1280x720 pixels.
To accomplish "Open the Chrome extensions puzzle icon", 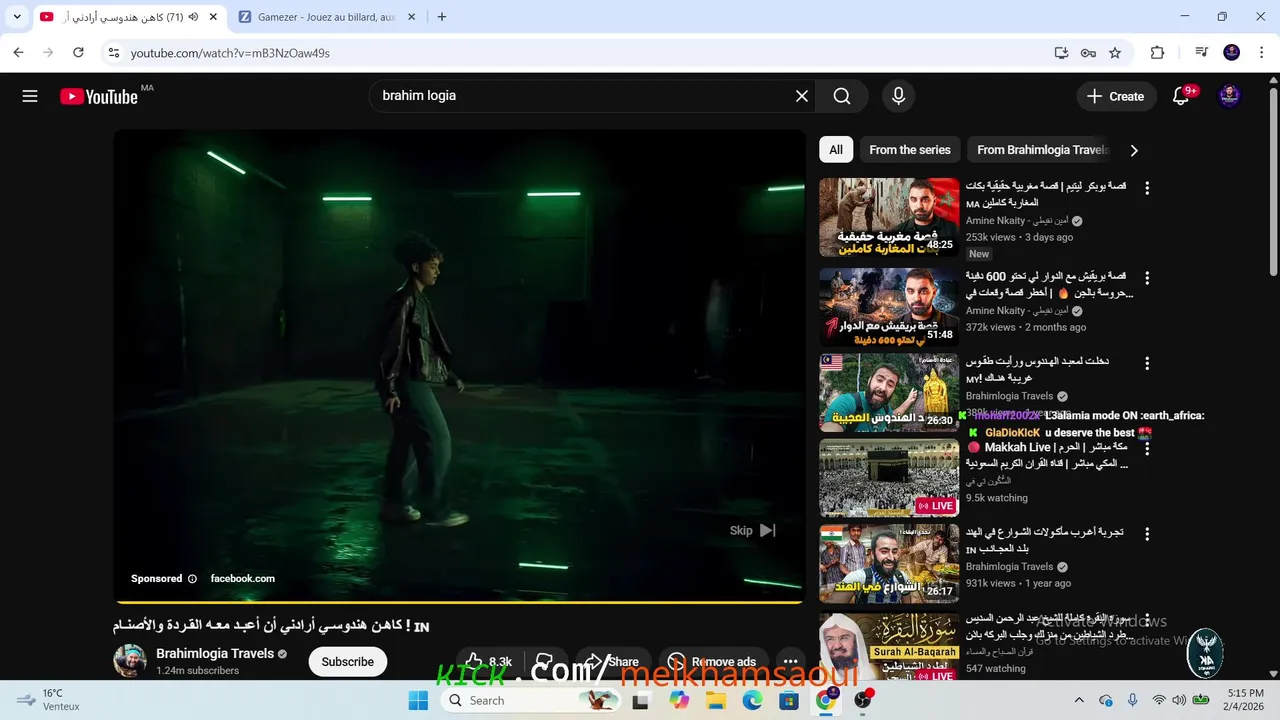I will coord(1157,52).
